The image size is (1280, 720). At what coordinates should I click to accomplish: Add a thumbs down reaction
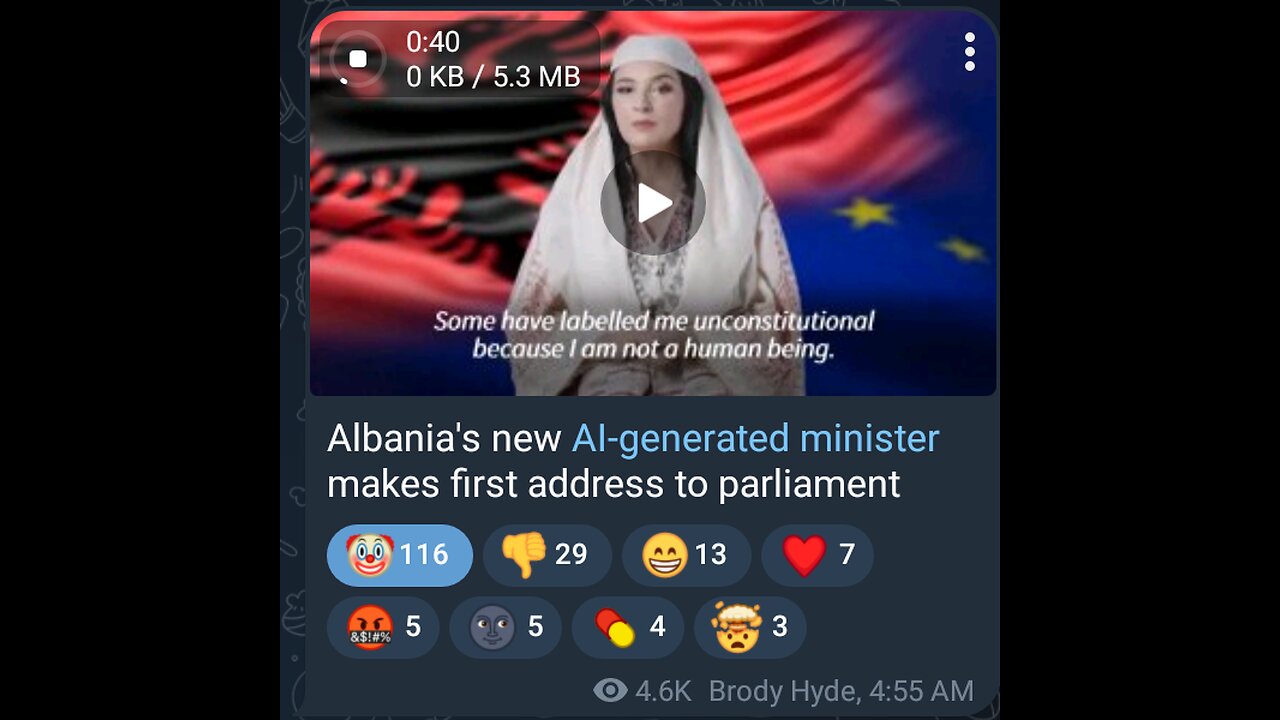[x=547, y=555]
